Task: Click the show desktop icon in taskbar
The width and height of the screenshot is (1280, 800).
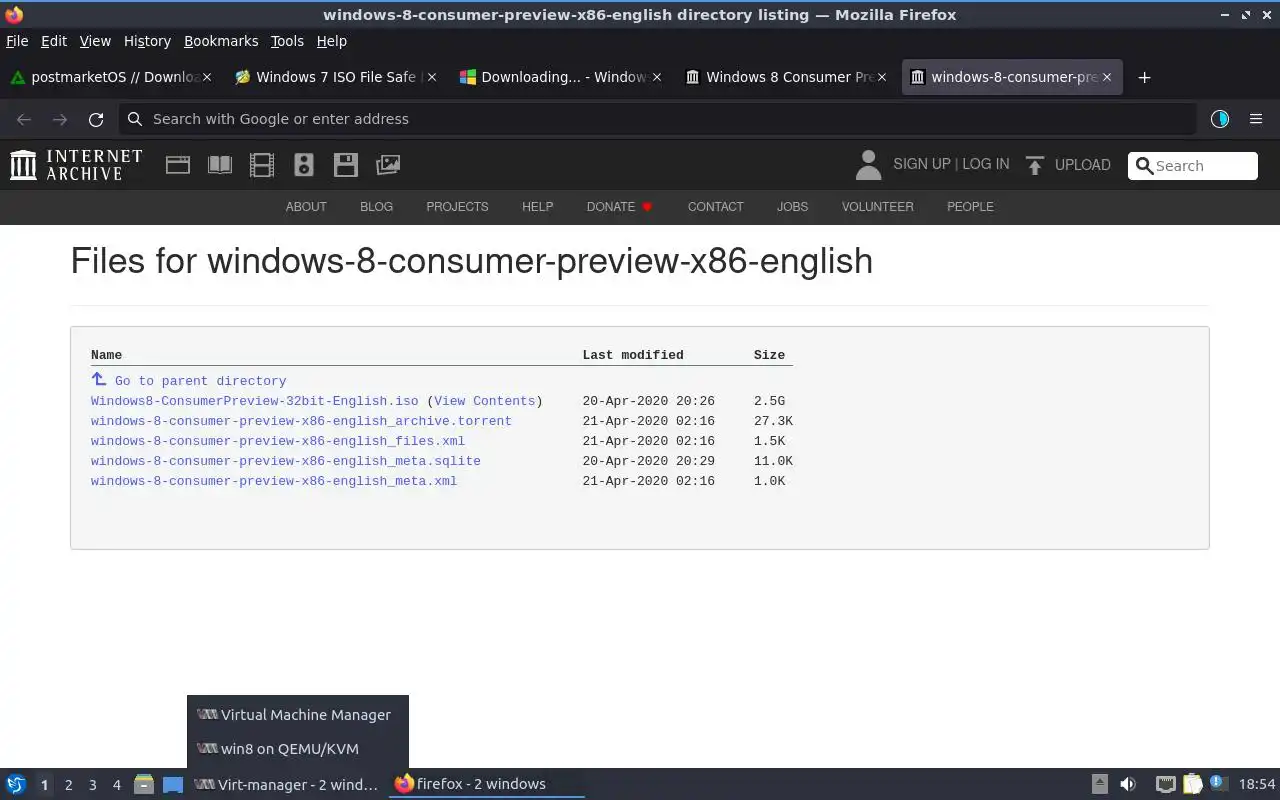Action: point(173,784)
